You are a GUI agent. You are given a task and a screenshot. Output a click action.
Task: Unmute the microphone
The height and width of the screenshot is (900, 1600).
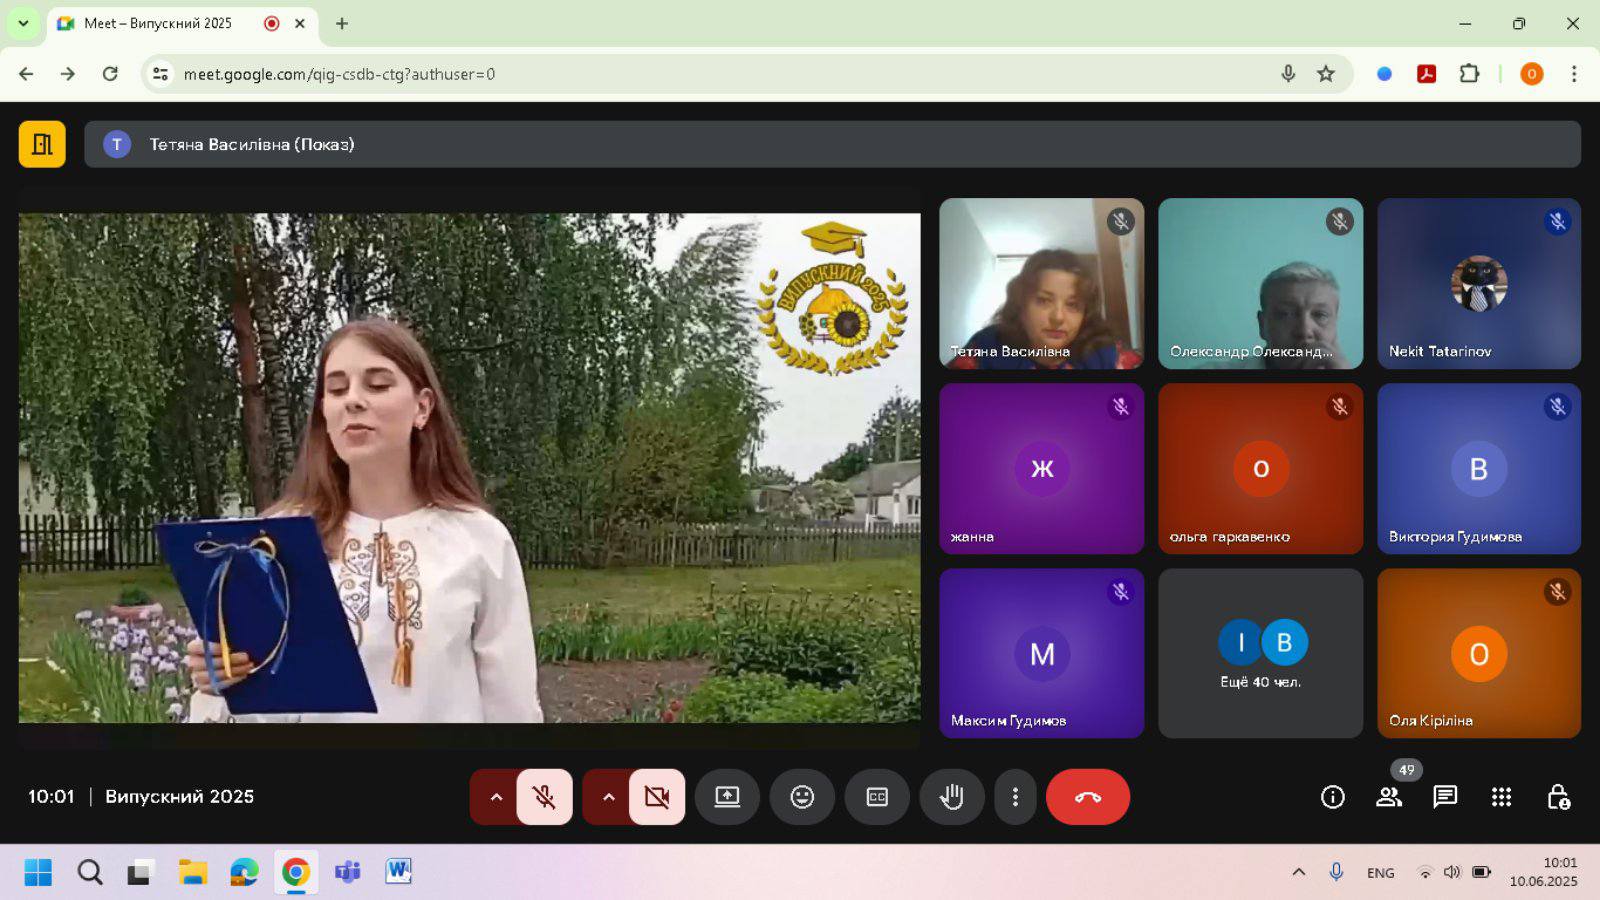(x=544, y=797)
